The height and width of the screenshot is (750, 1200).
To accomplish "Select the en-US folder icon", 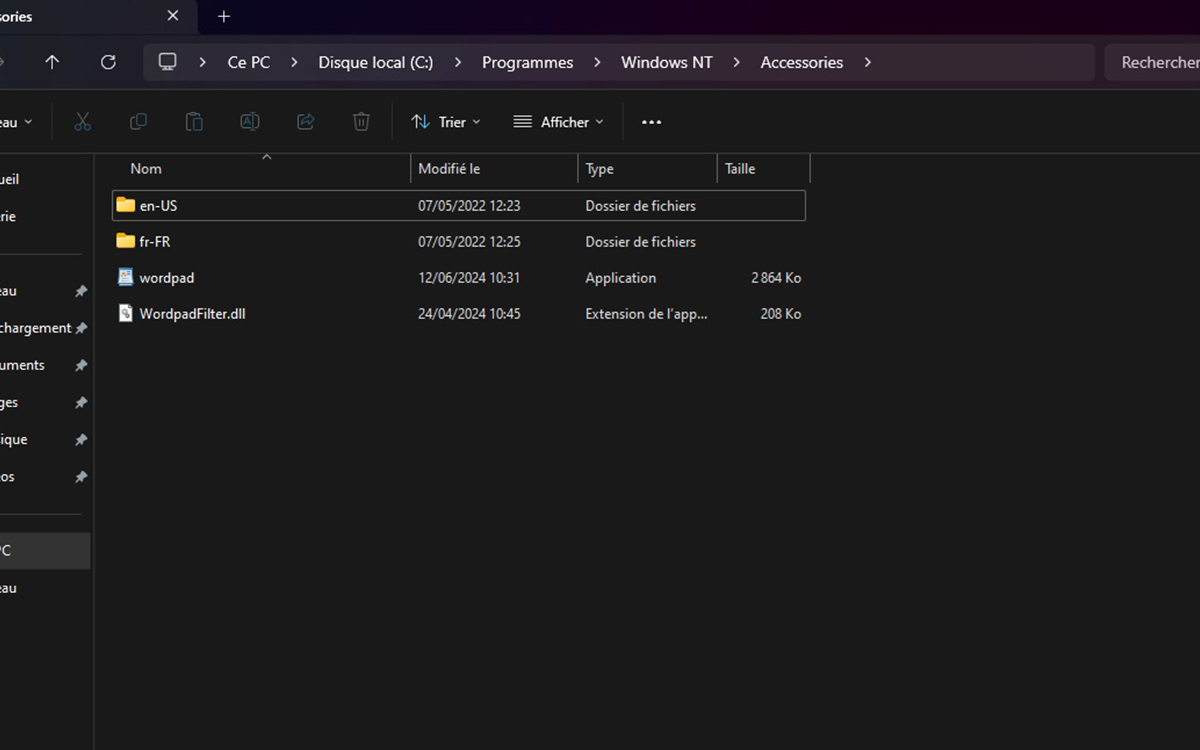I will point(125,205).
